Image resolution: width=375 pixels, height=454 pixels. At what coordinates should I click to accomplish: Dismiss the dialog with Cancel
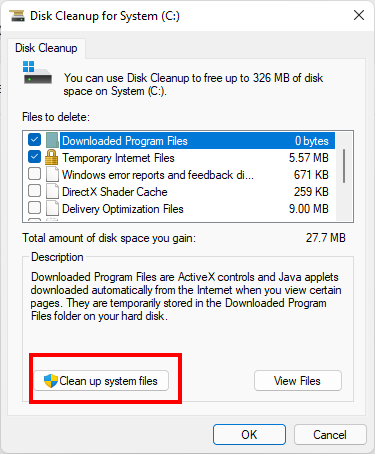(x=330, y=435)
